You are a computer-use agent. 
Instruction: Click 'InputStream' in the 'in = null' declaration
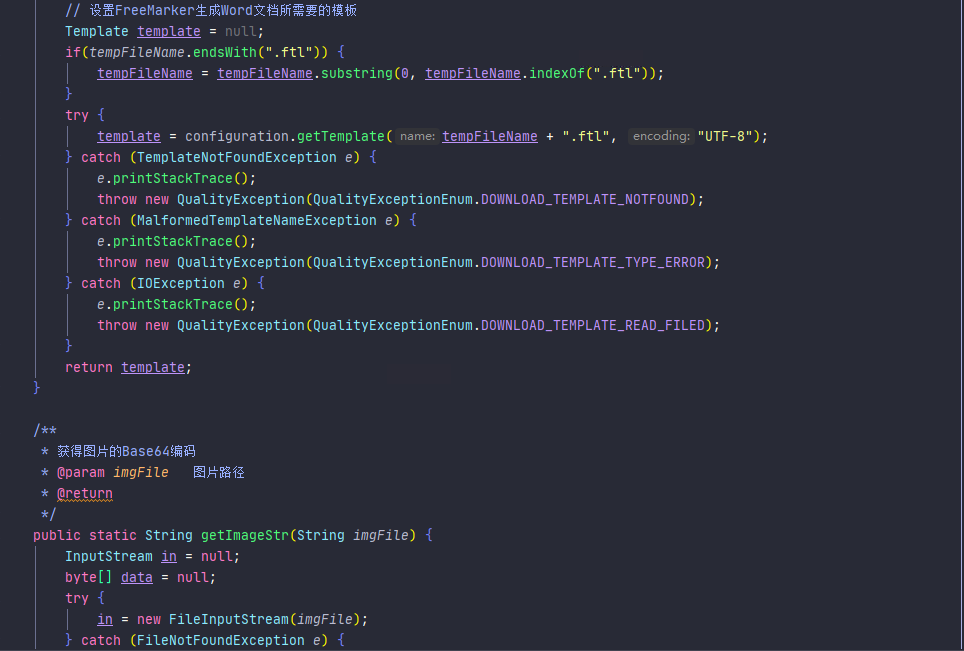[109, 556]
